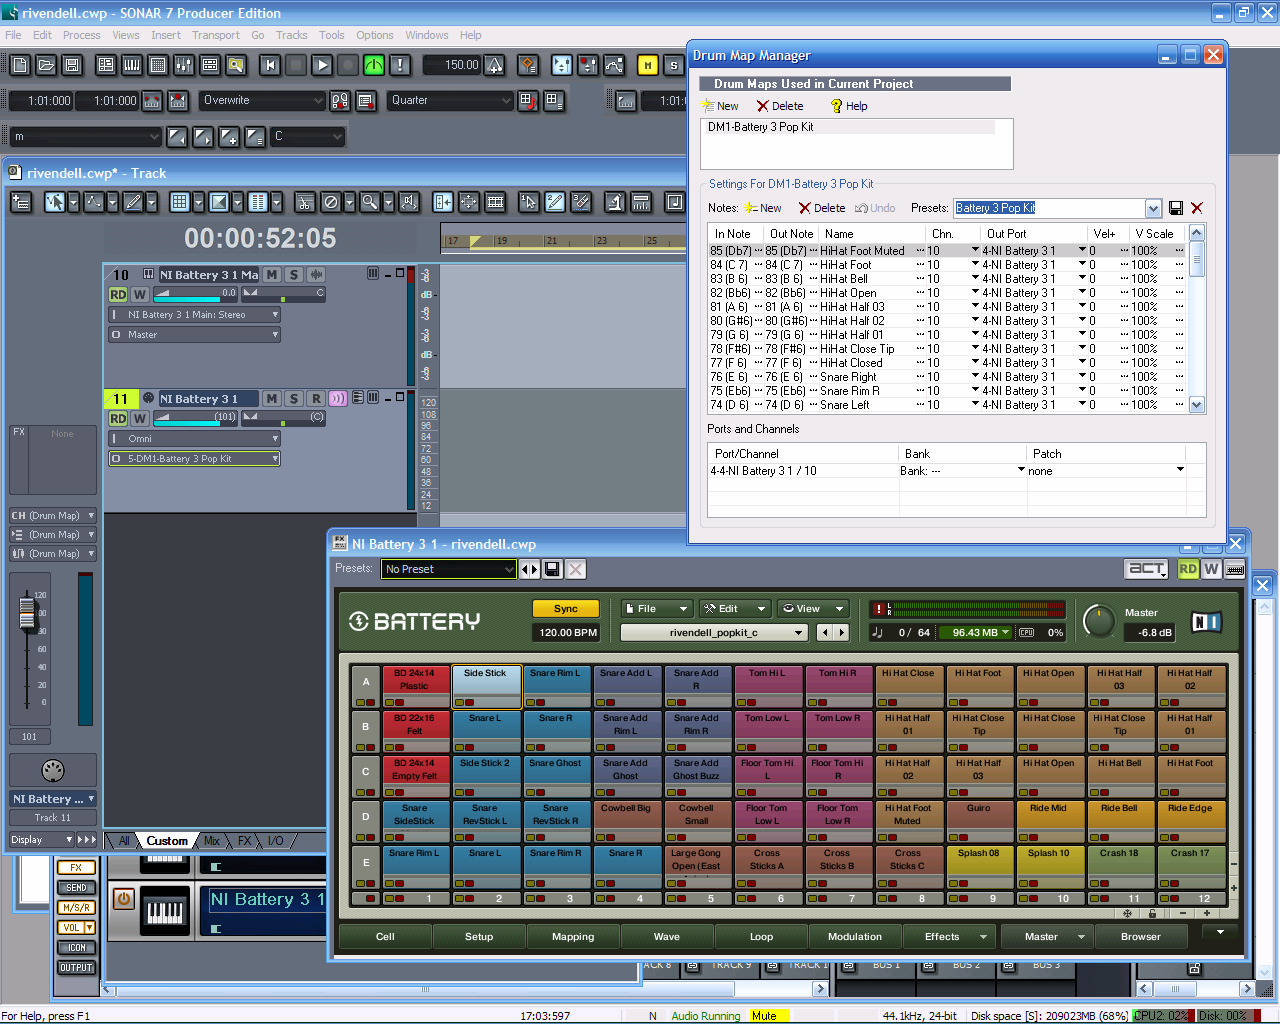Open Battery Edit menu dropdown

(735, 609)
